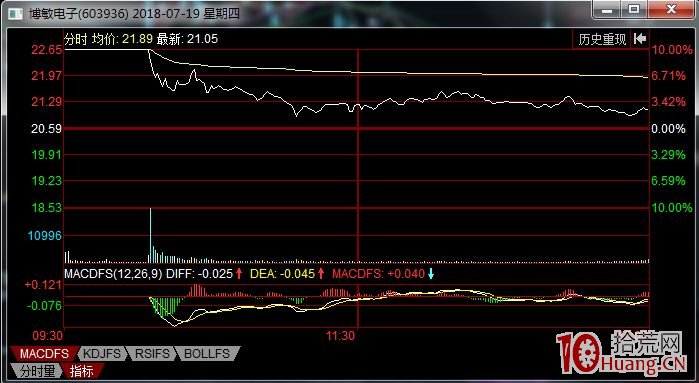Click the 10.00% upper limit label
Image resolution: width=699 pixels, height=383 pixels.
tap(672, 50)
